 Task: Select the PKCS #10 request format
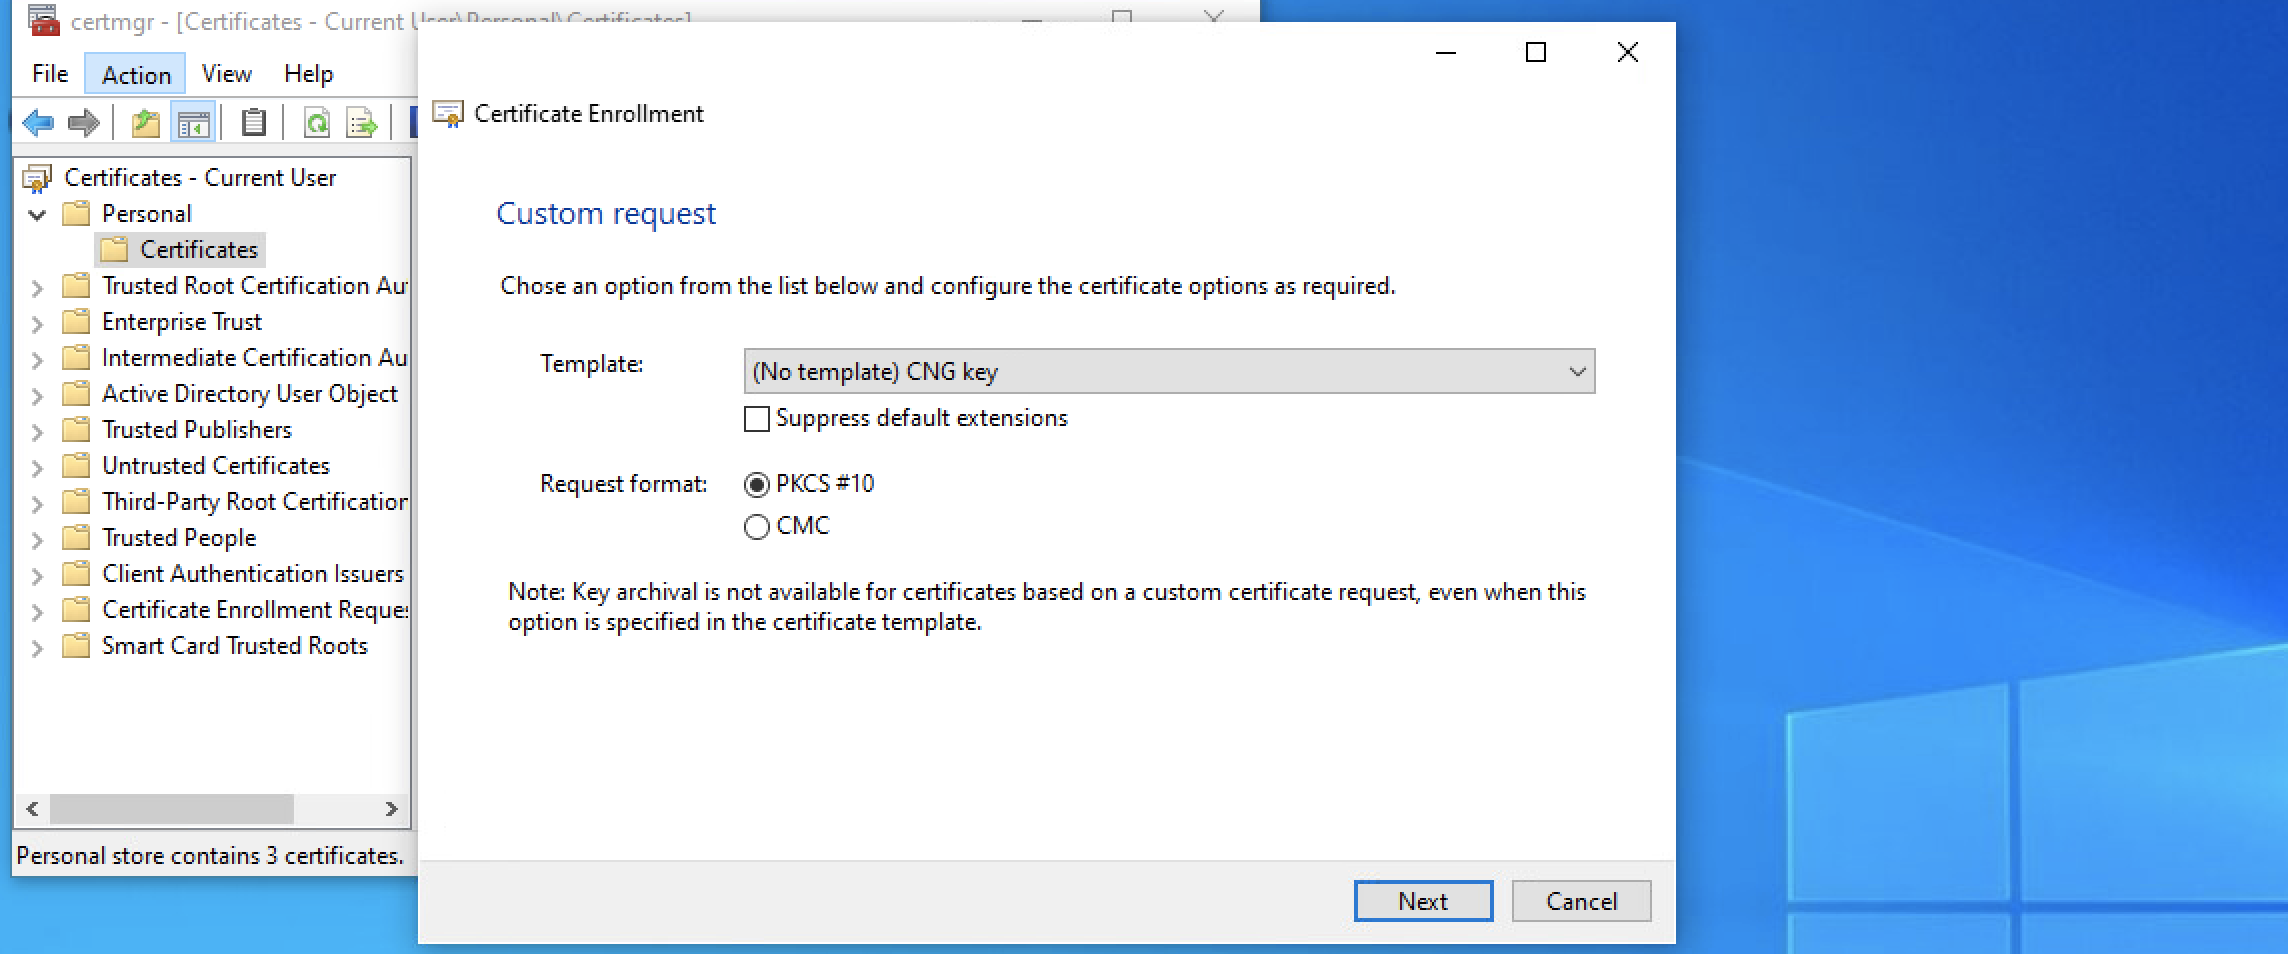click(757, 485)
